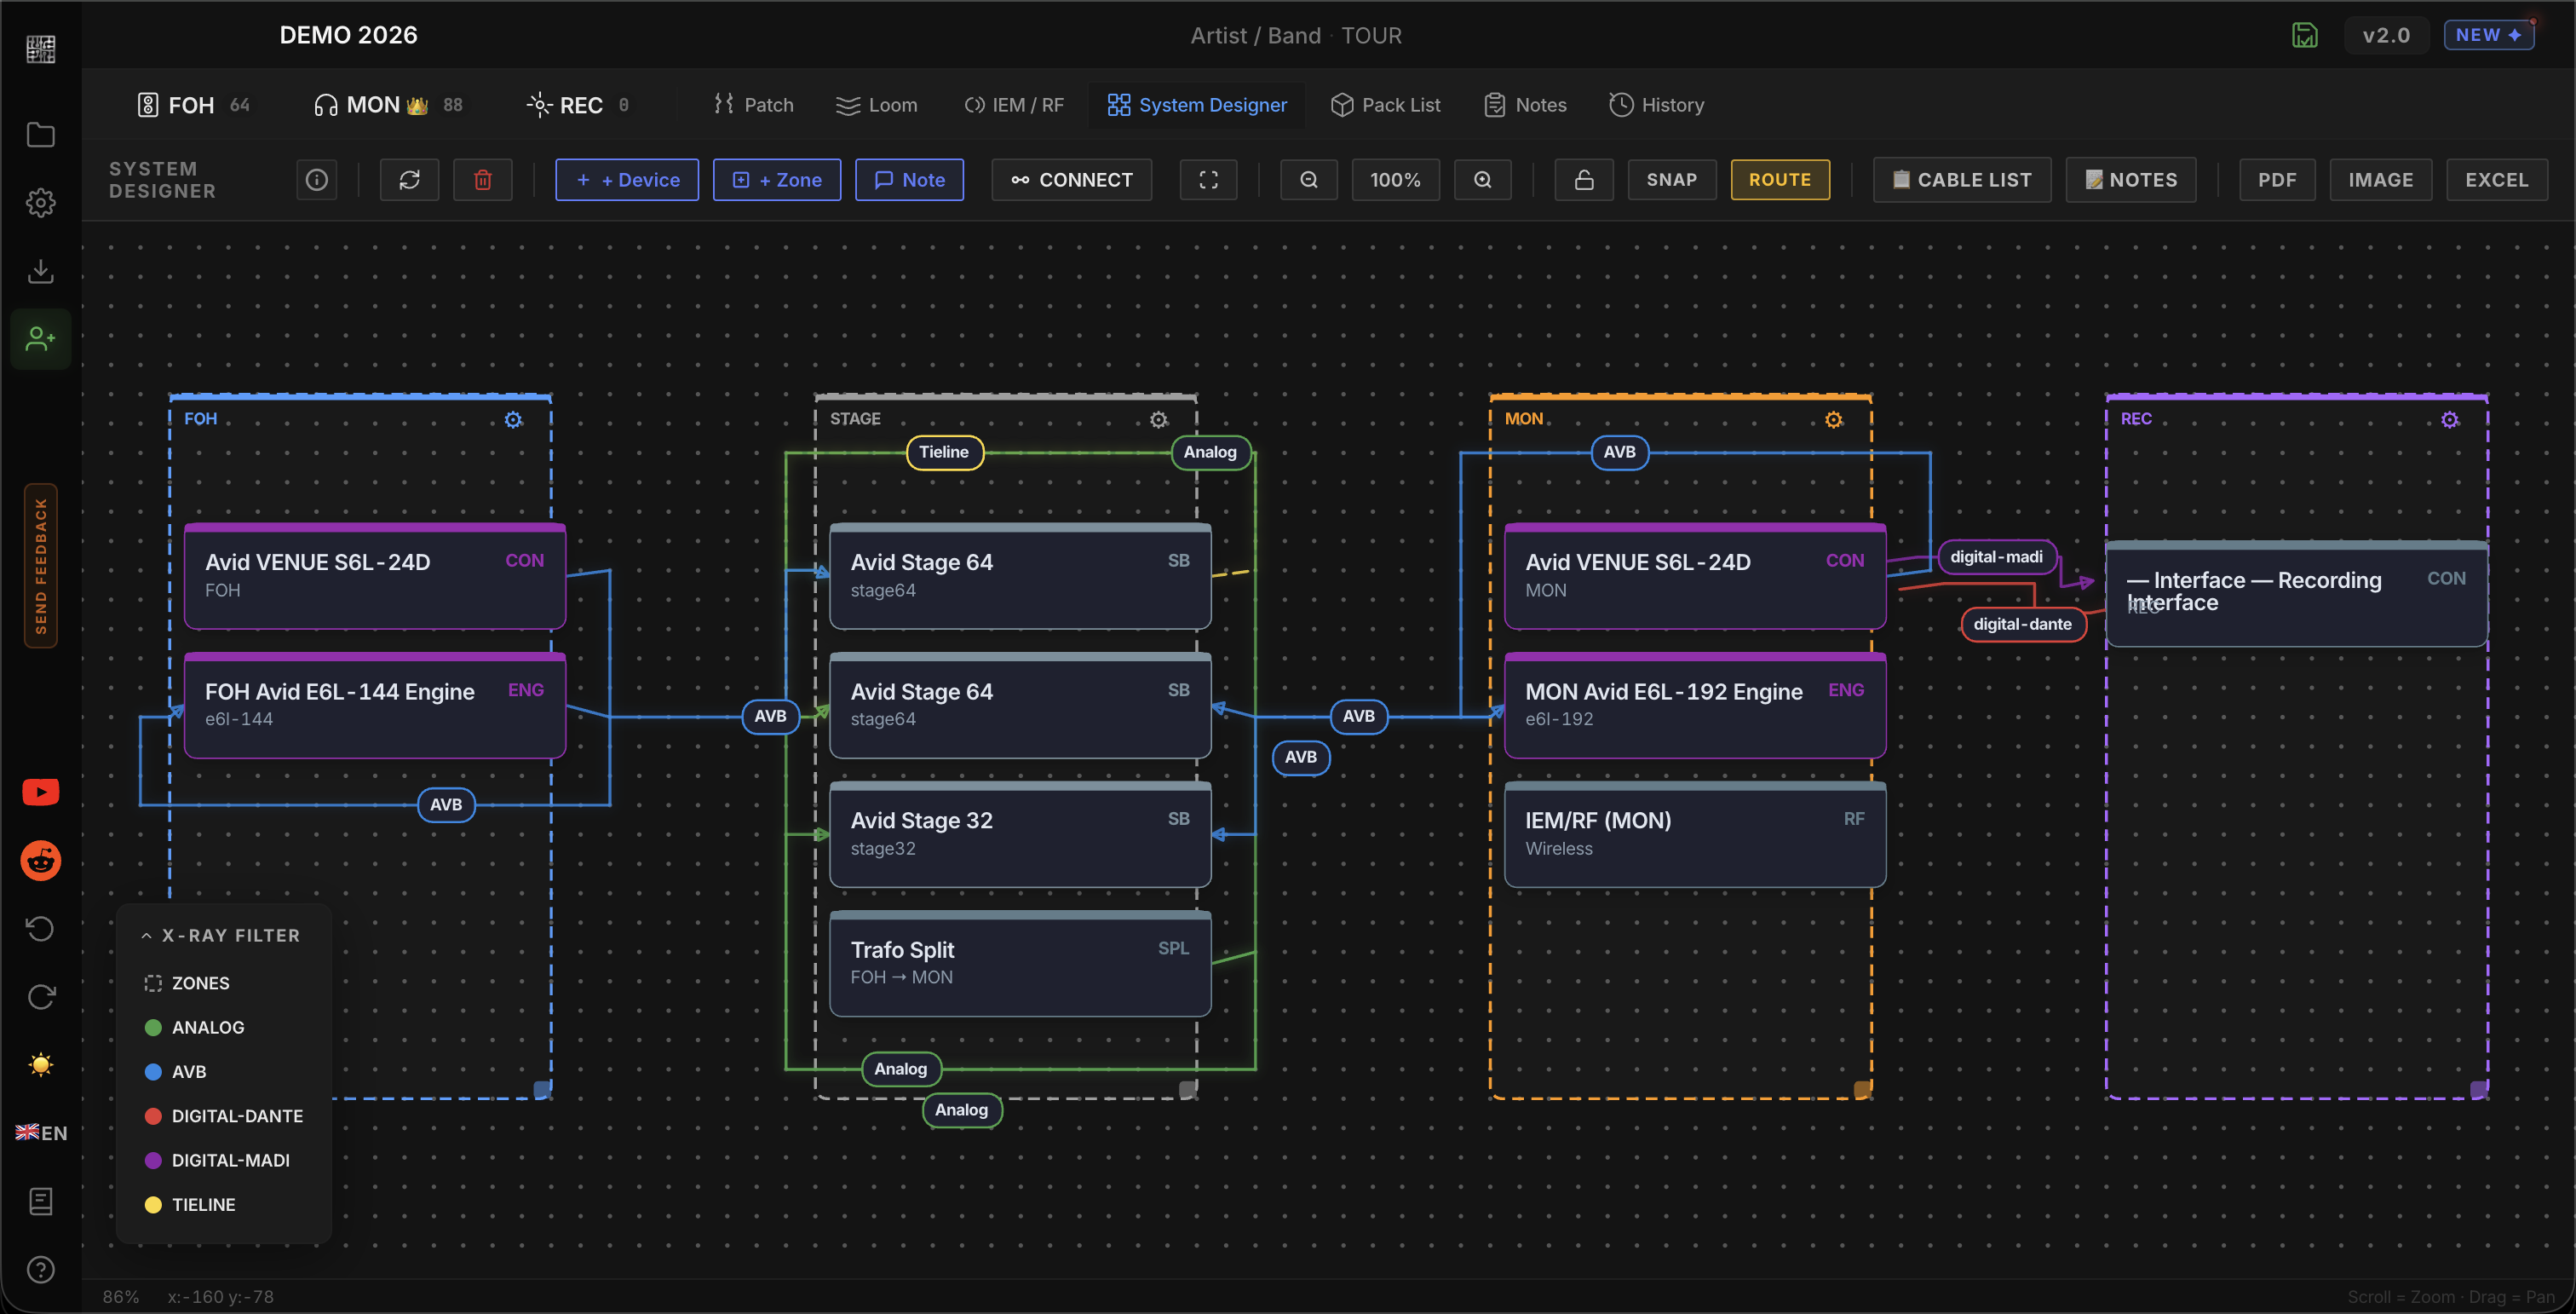Open the Pack List tab

point(1386,105)
